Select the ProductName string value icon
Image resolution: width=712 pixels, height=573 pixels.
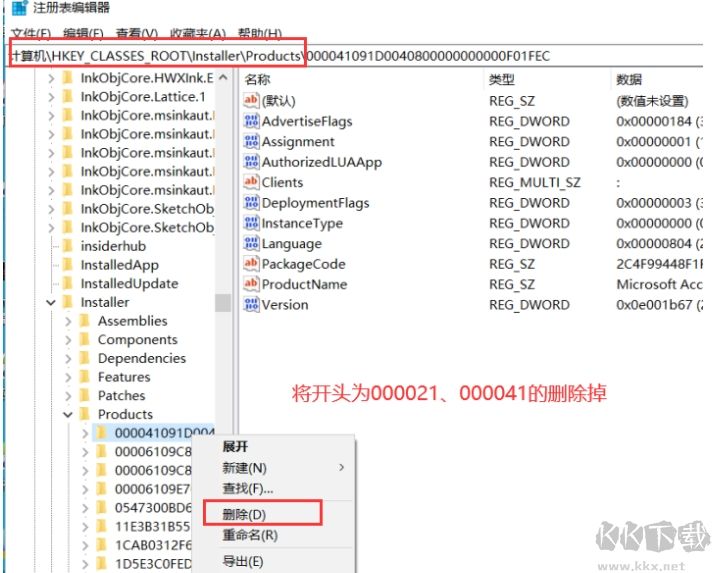[251, 284]
